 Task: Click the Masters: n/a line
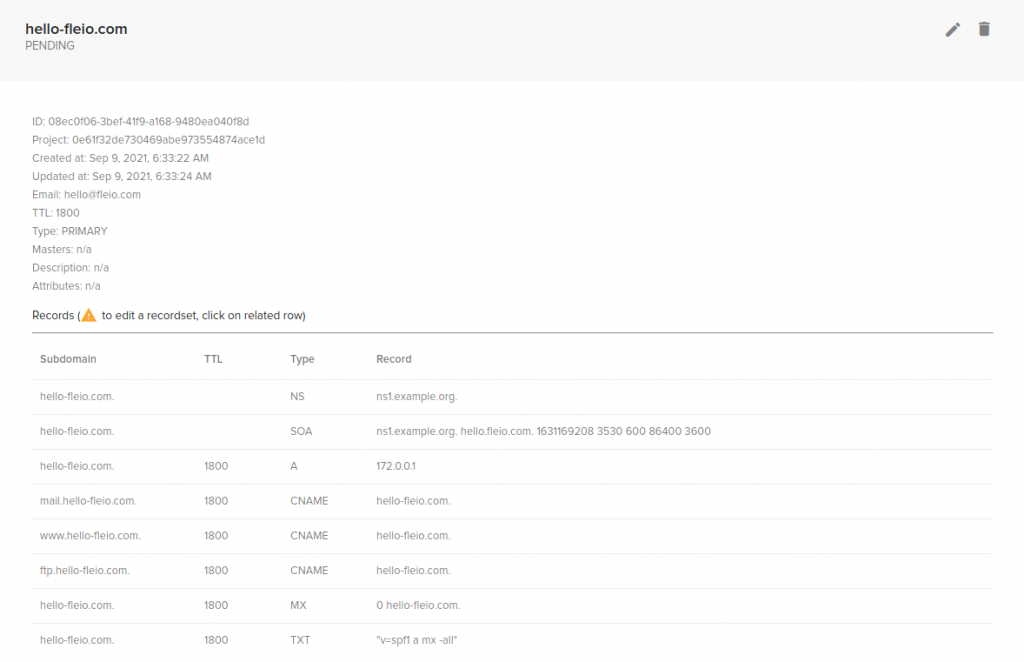[61, 249]
